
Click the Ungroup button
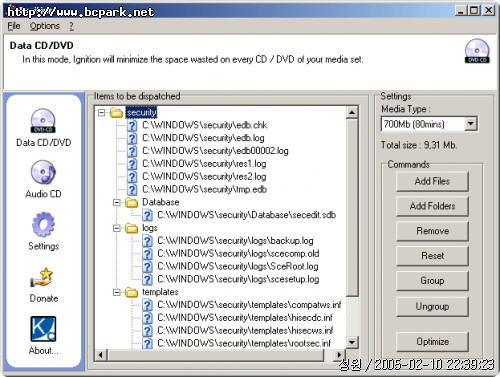tap(432, 306)
